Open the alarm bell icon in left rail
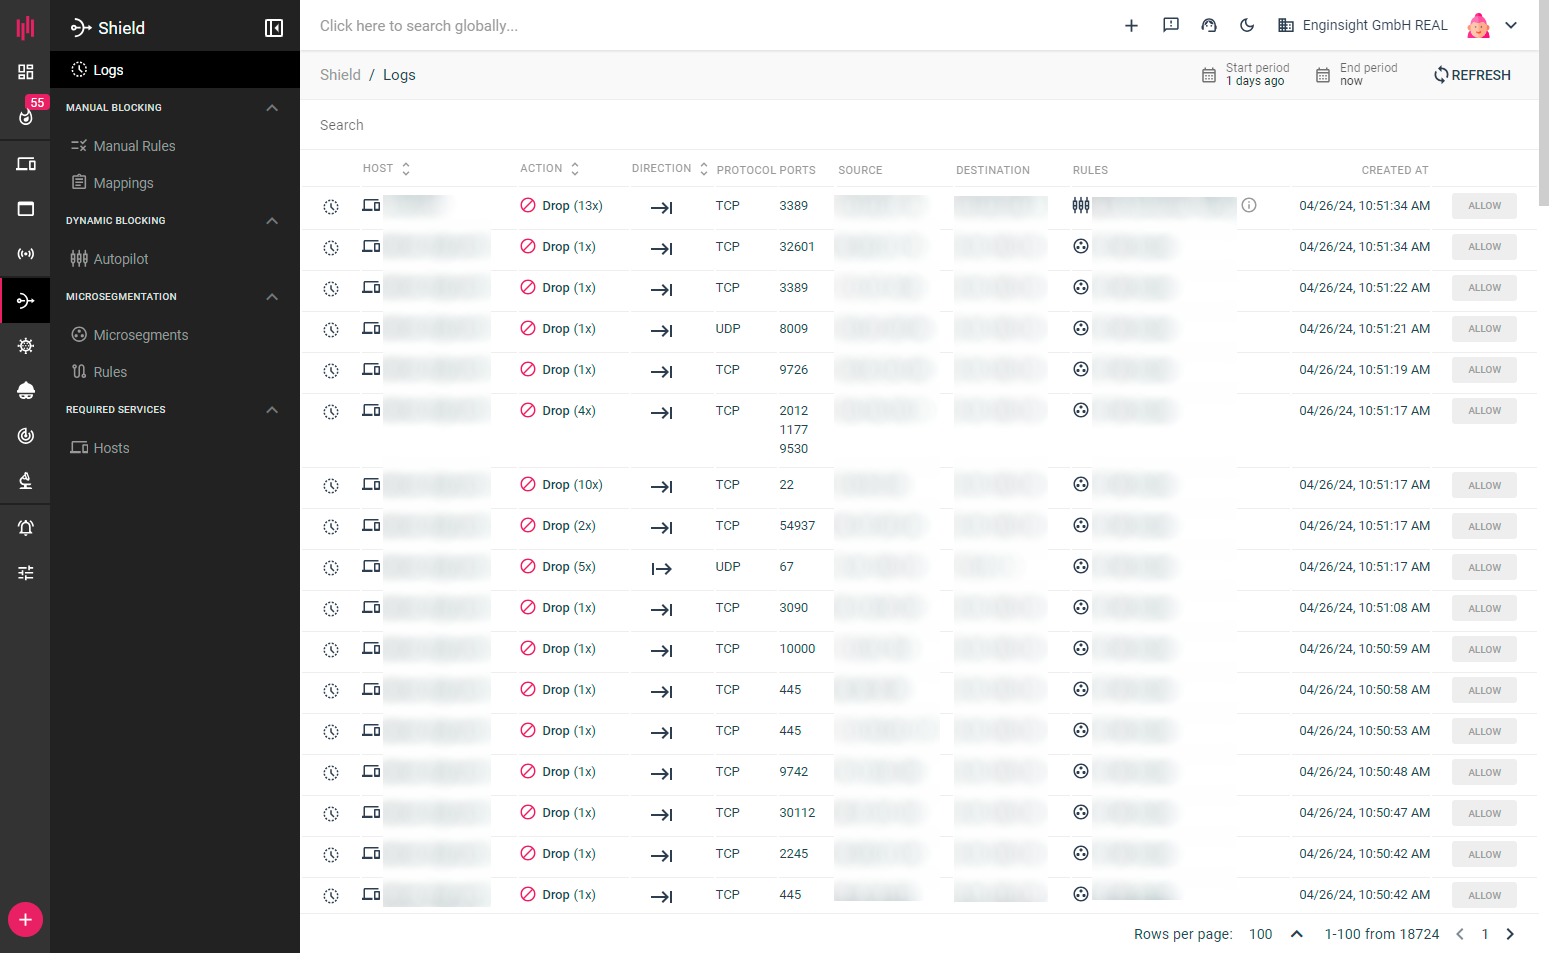The width and height of the screenshot is (1549, 953). 26,528
